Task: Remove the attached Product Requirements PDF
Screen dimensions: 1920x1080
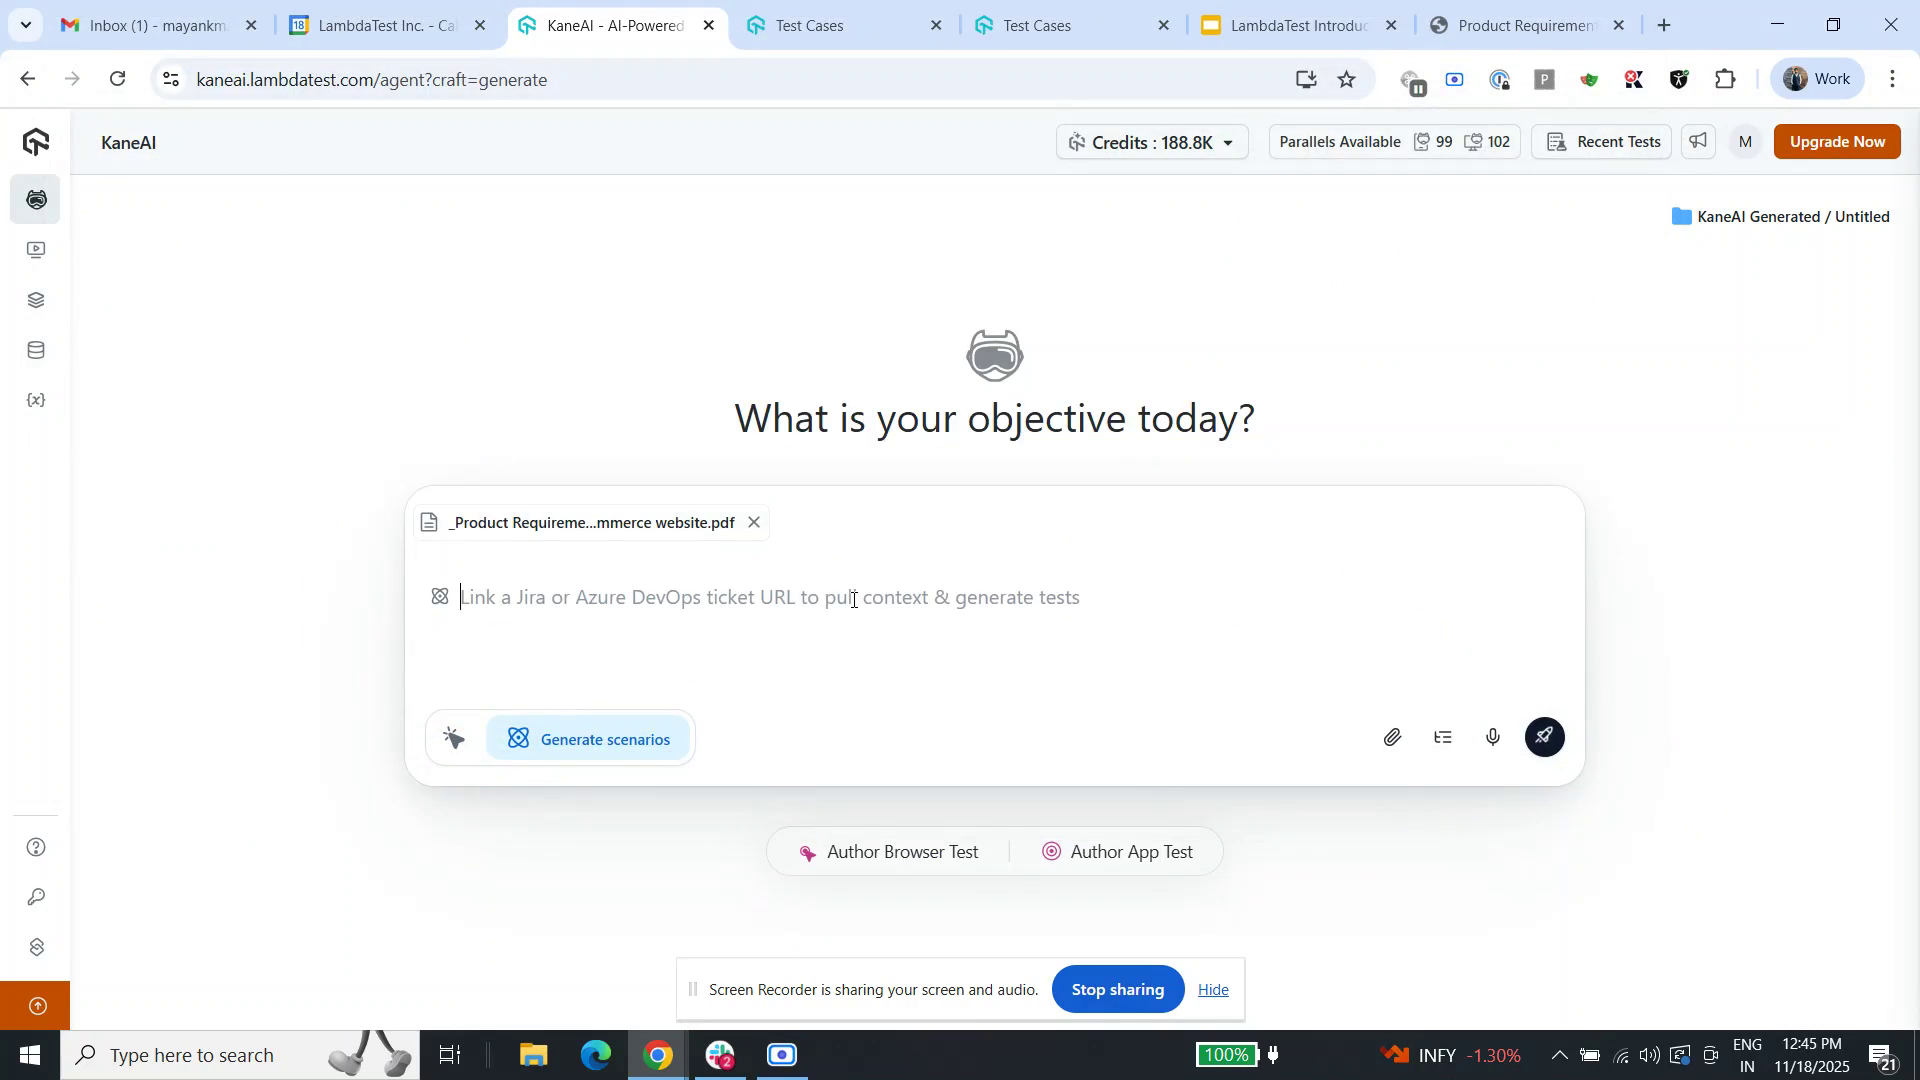Action: click(x=754, y=521)
